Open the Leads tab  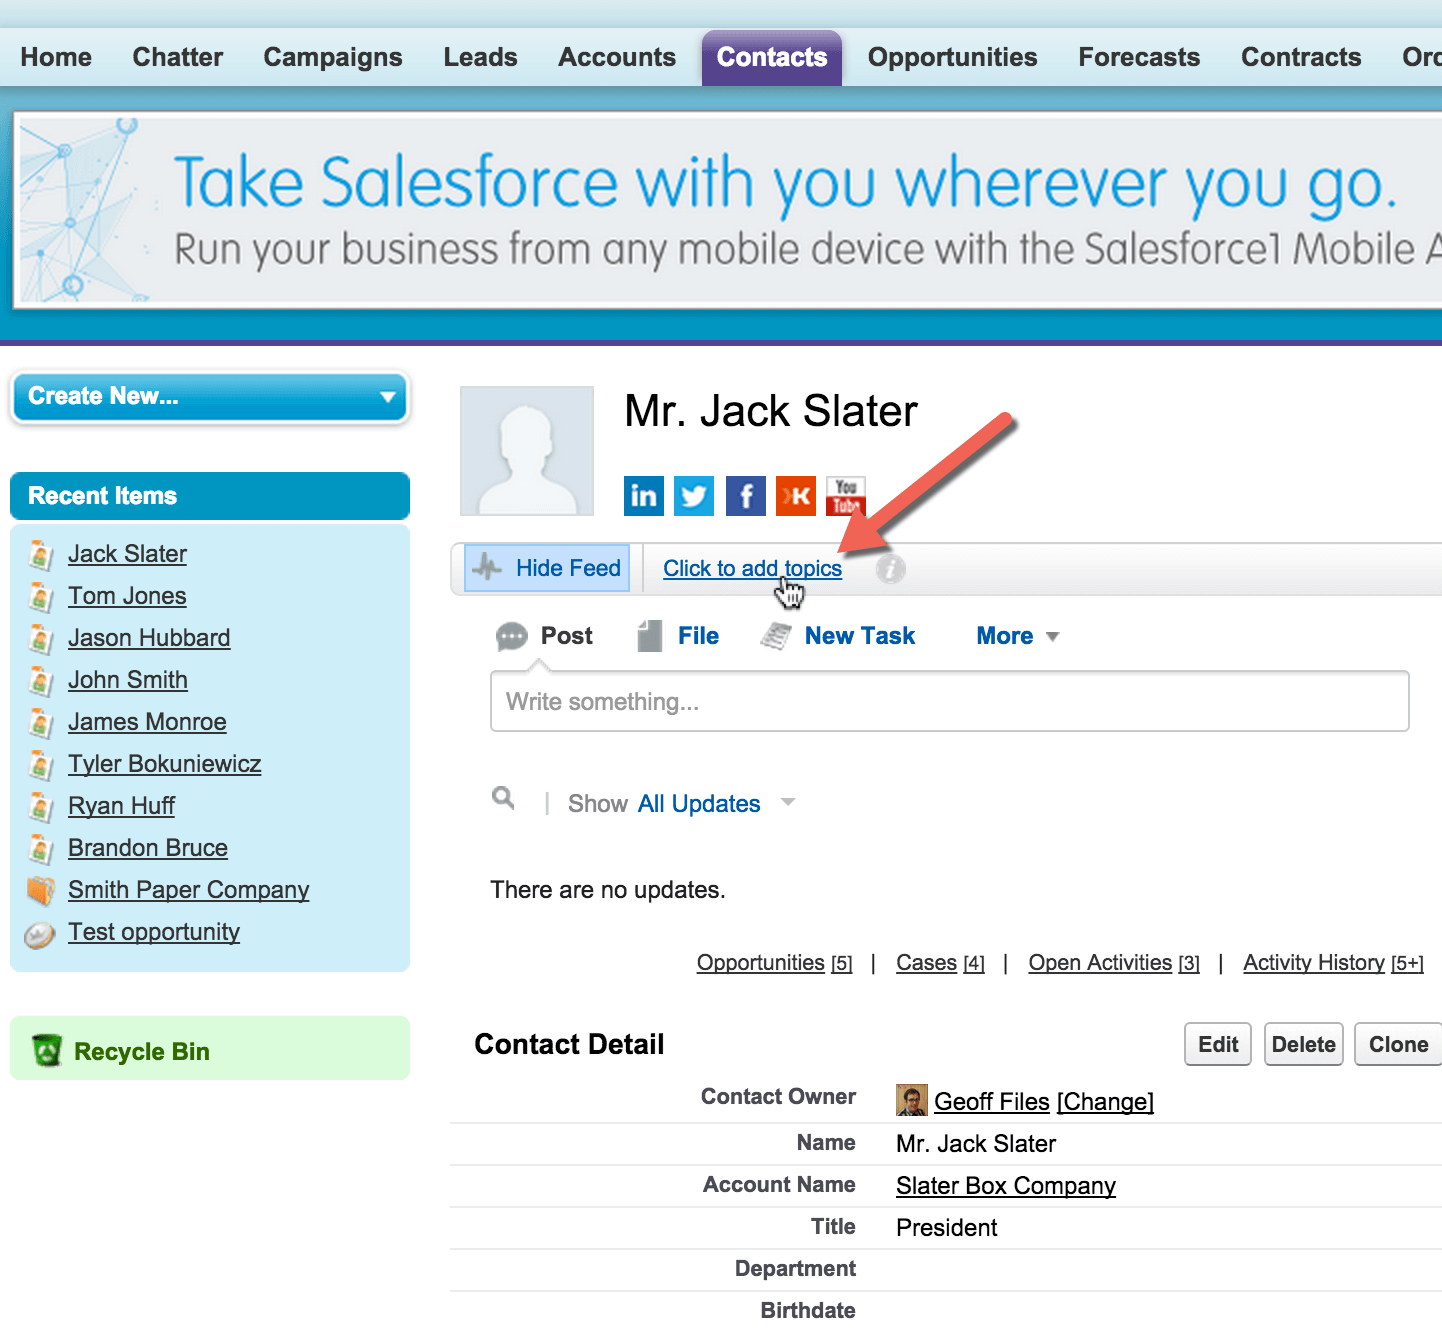[480, 57]
